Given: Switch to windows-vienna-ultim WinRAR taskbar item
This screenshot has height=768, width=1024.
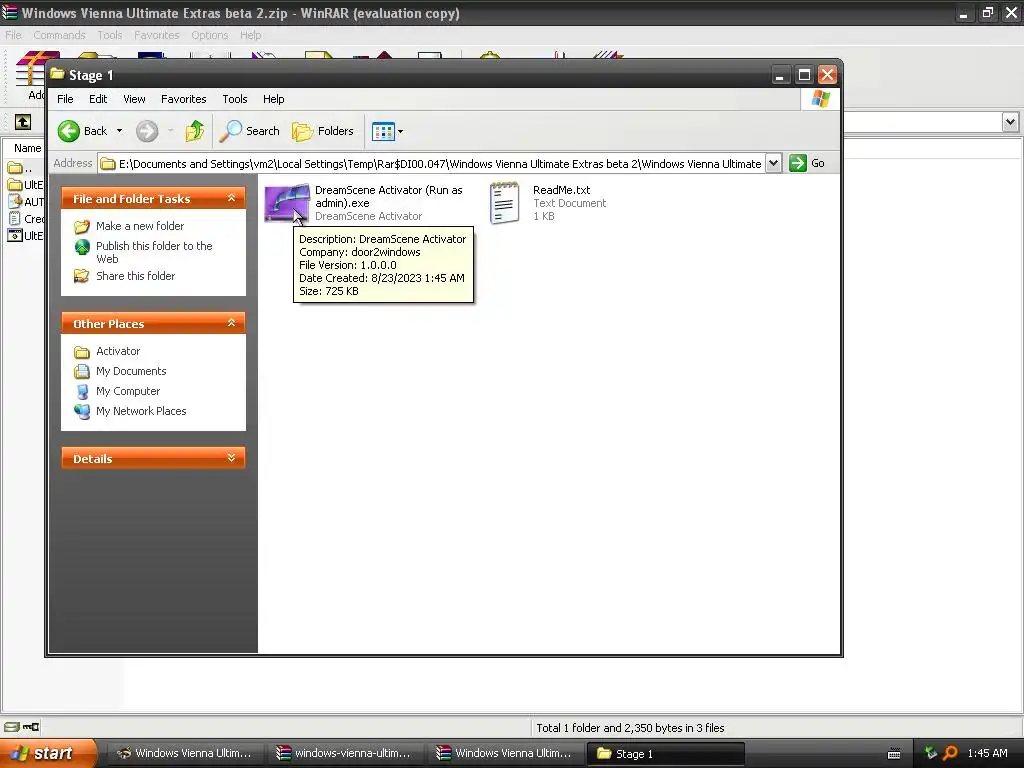Looking at the screenshot, I should [344, 754].
